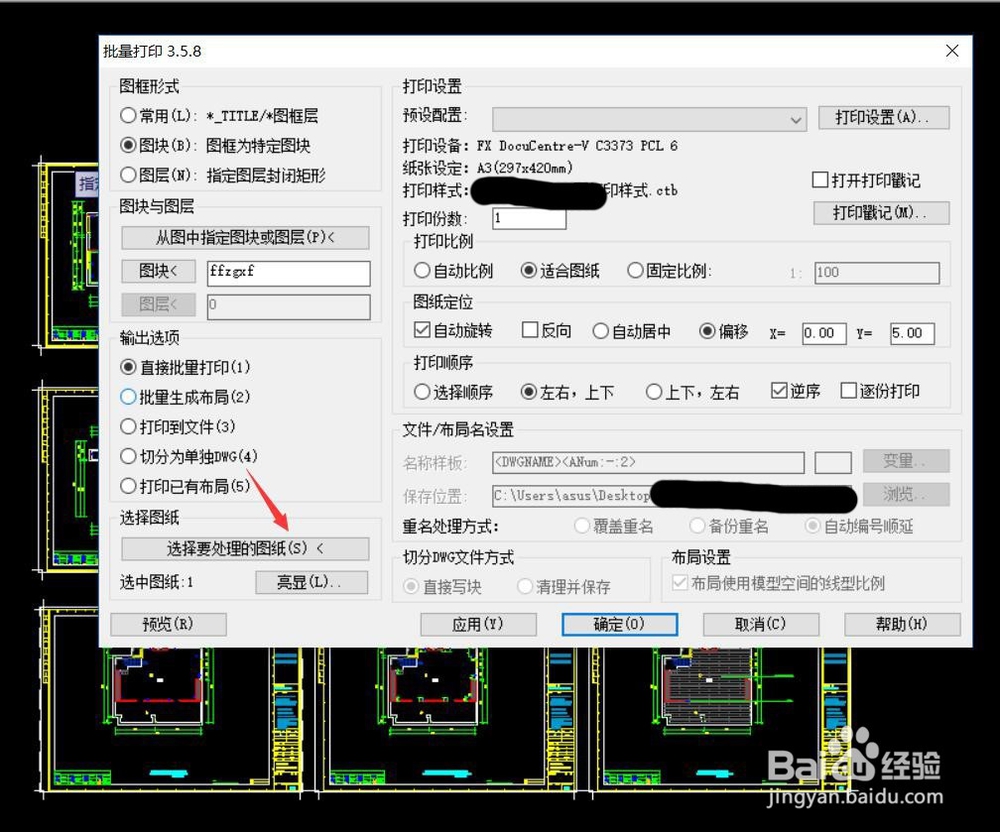This screenshot has height=832, width=1000.
Task: Click 从图中指定图块或图层(P)< button
Action: tap(246, 238)
